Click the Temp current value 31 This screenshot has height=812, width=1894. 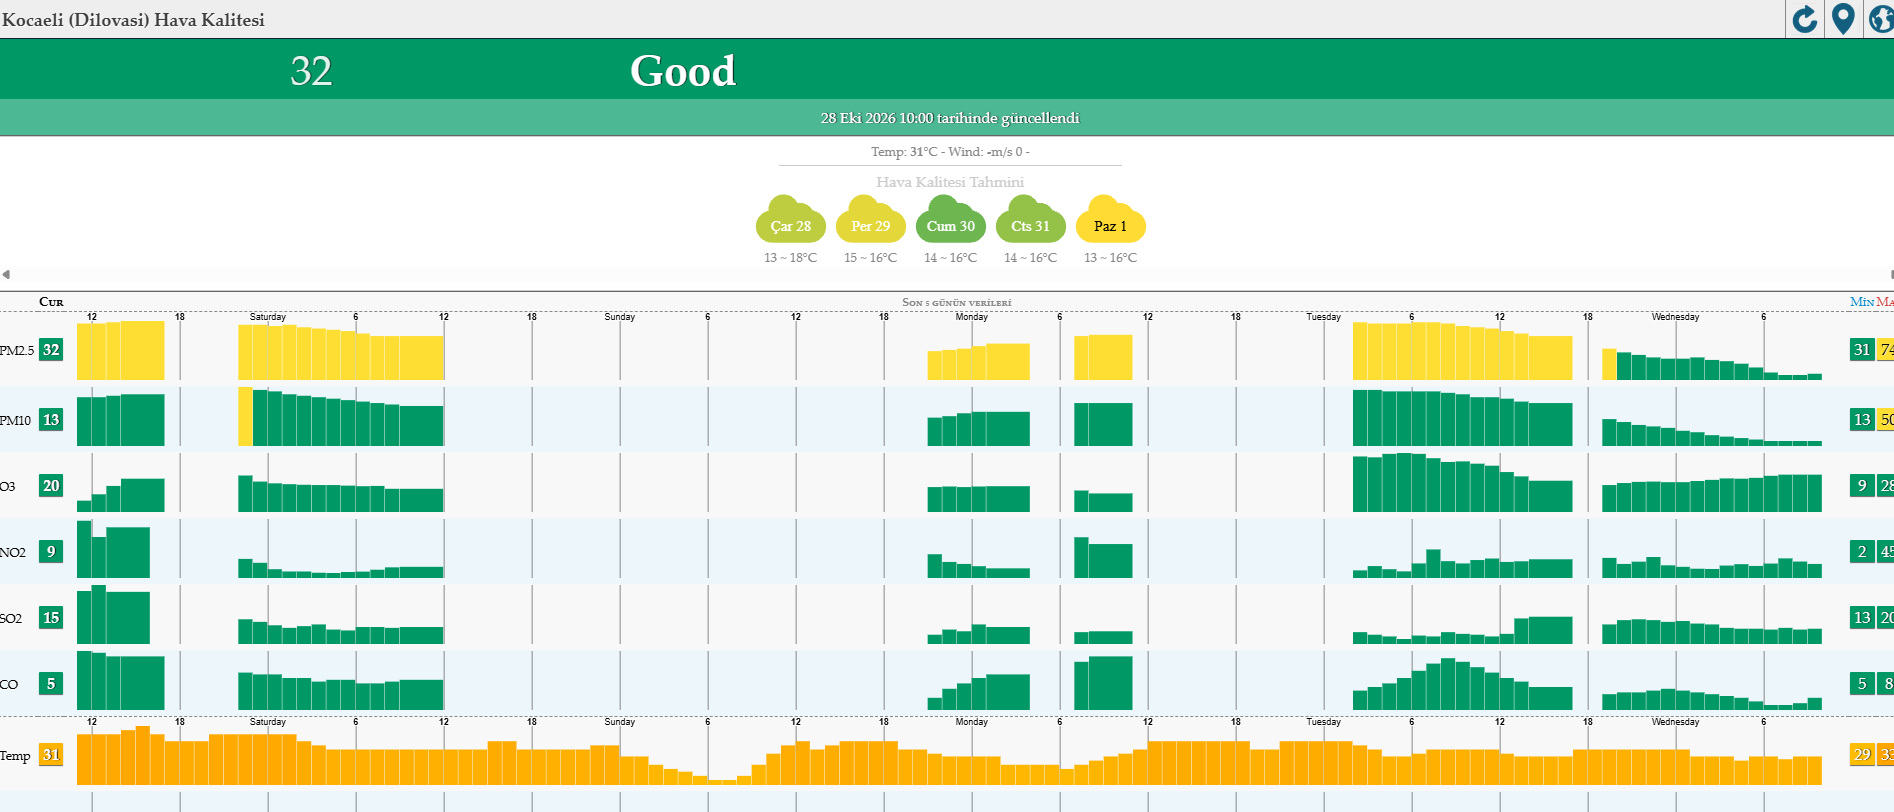pos(51,755)
